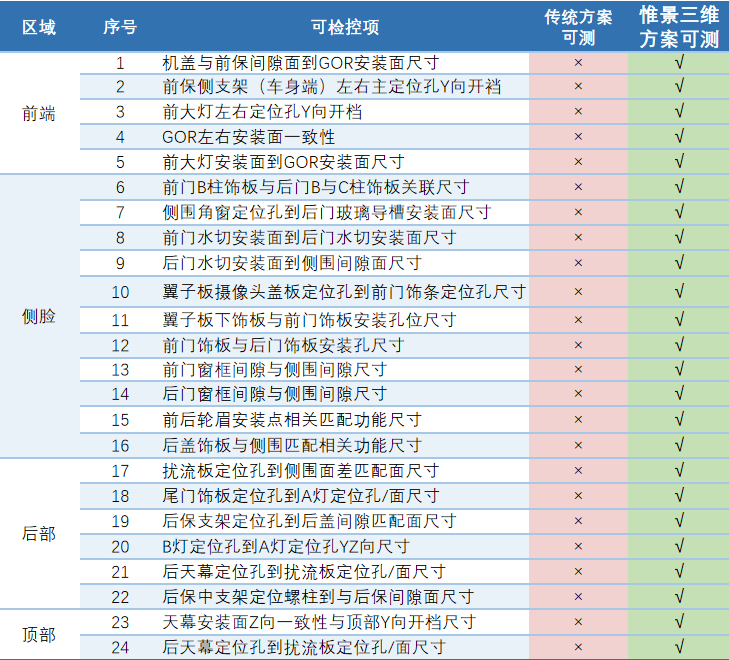Click the × mark in row 17
729x660 pixels.
[578, 470]
